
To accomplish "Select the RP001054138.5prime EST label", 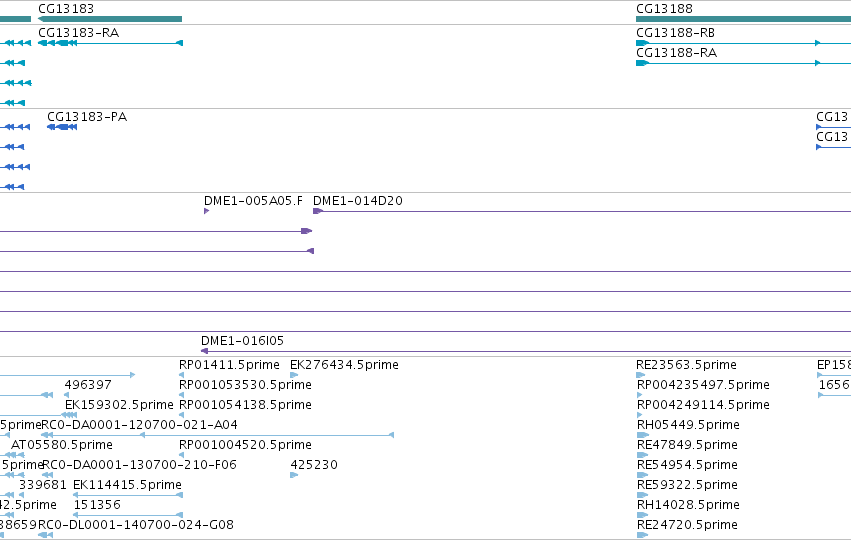I will (245, 405).
